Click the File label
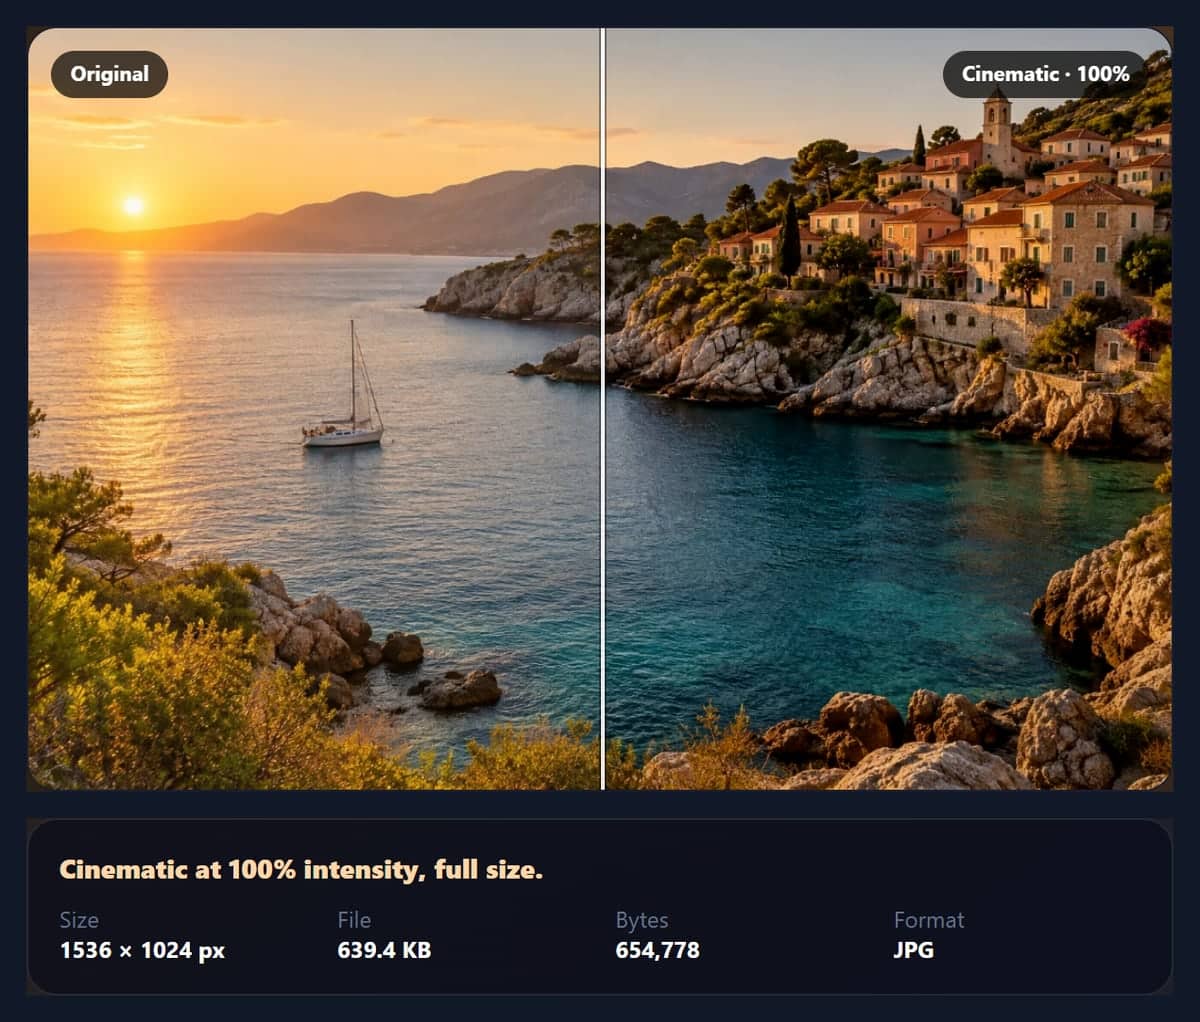The width and height of the screenshot is (1200, 1022). [354, 920]
